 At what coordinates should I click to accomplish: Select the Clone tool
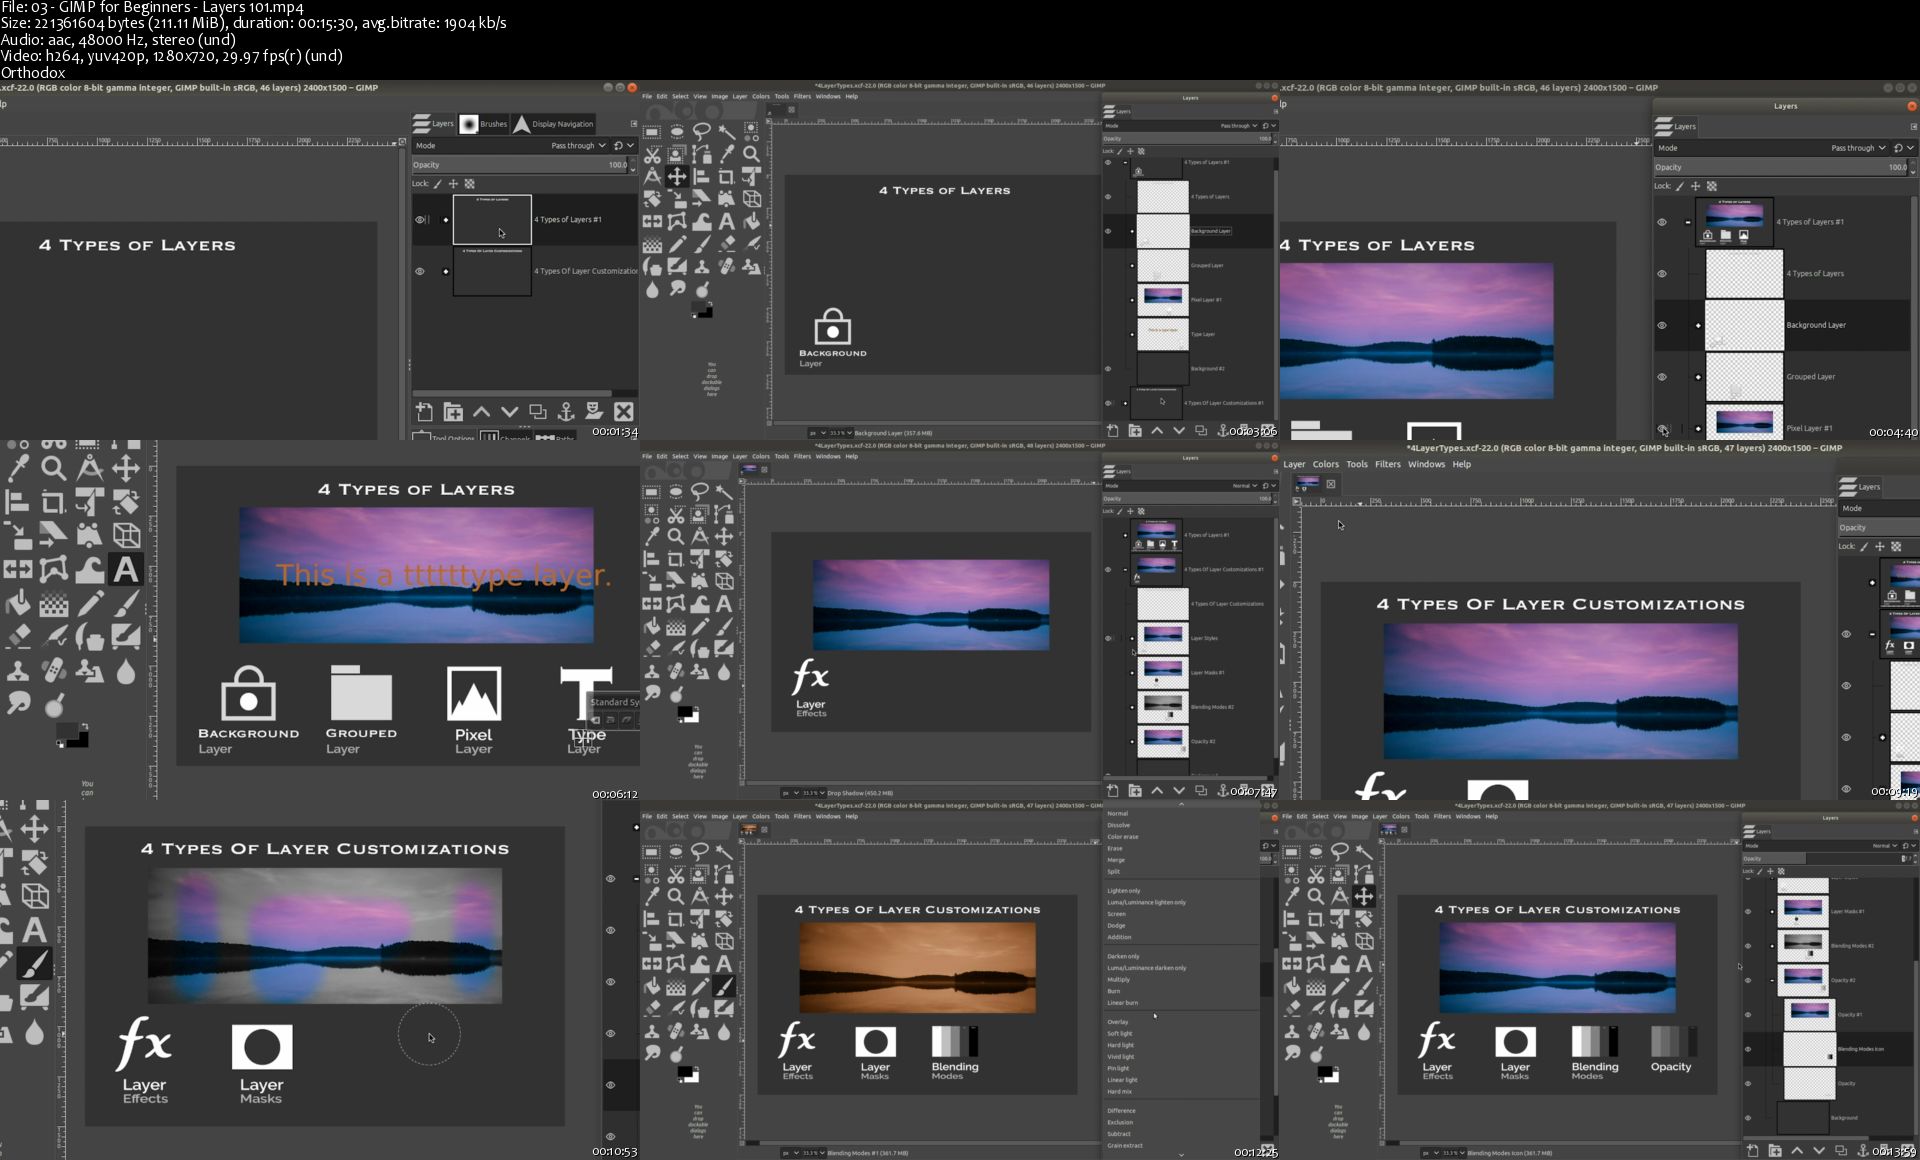click(19, 668)
